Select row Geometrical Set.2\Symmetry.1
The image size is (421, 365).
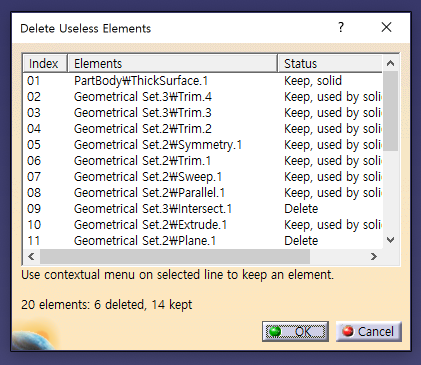tap(203, 145)
